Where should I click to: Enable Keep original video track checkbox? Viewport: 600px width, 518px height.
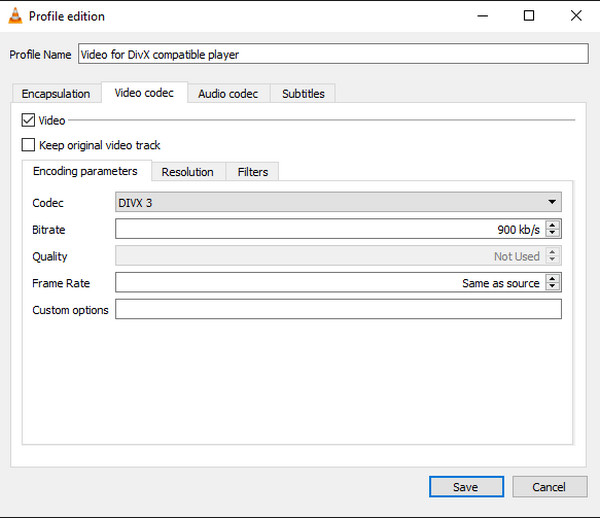coord(28,145)
